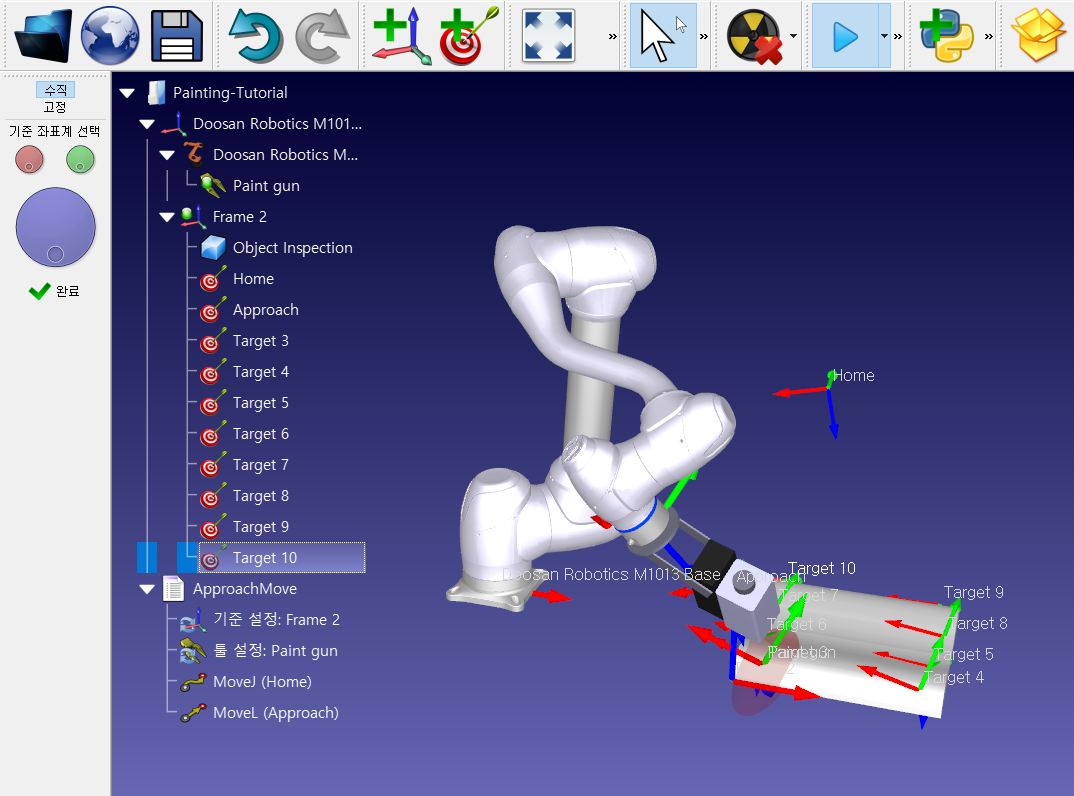1074x796 pixels.
Task: Click the Undo arrow icon
Action: point(255,35)
